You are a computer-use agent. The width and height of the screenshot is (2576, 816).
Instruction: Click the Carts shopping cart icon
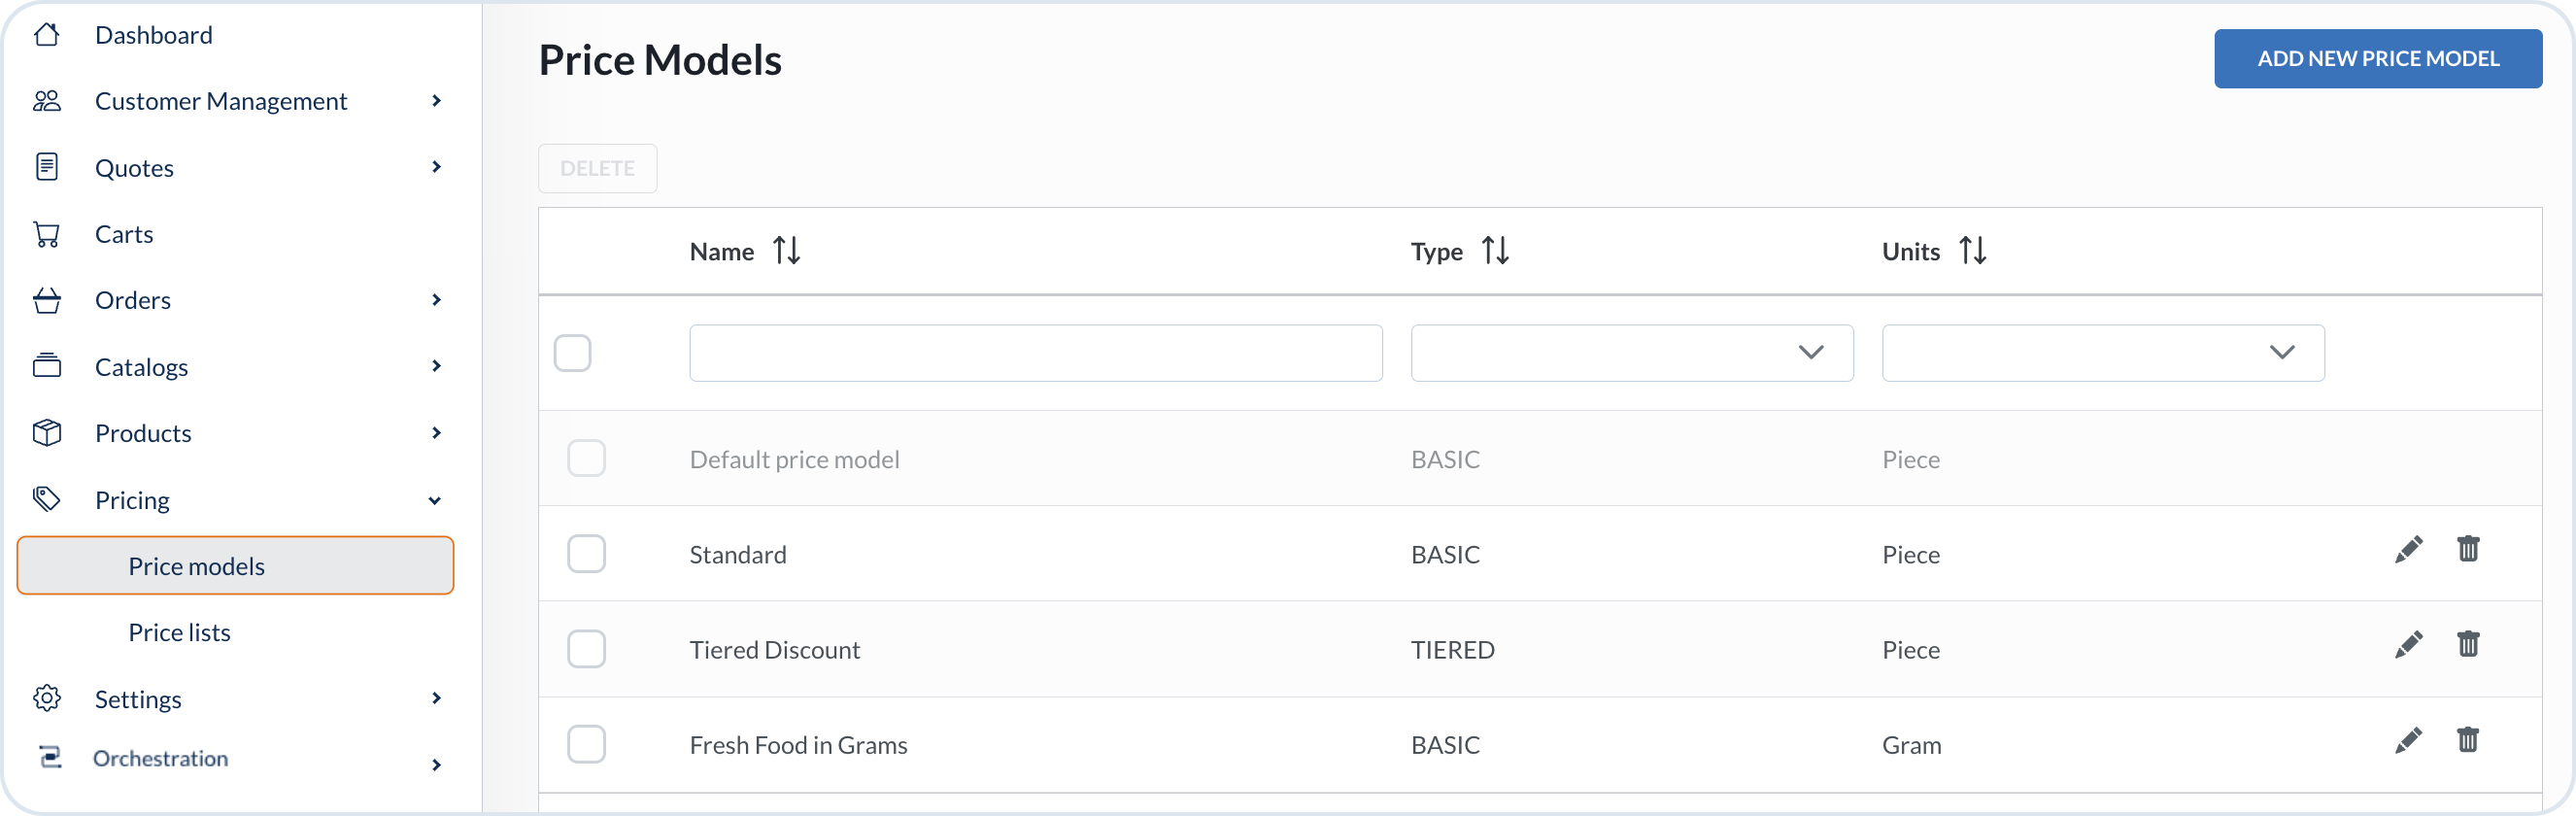pos(47,235)
